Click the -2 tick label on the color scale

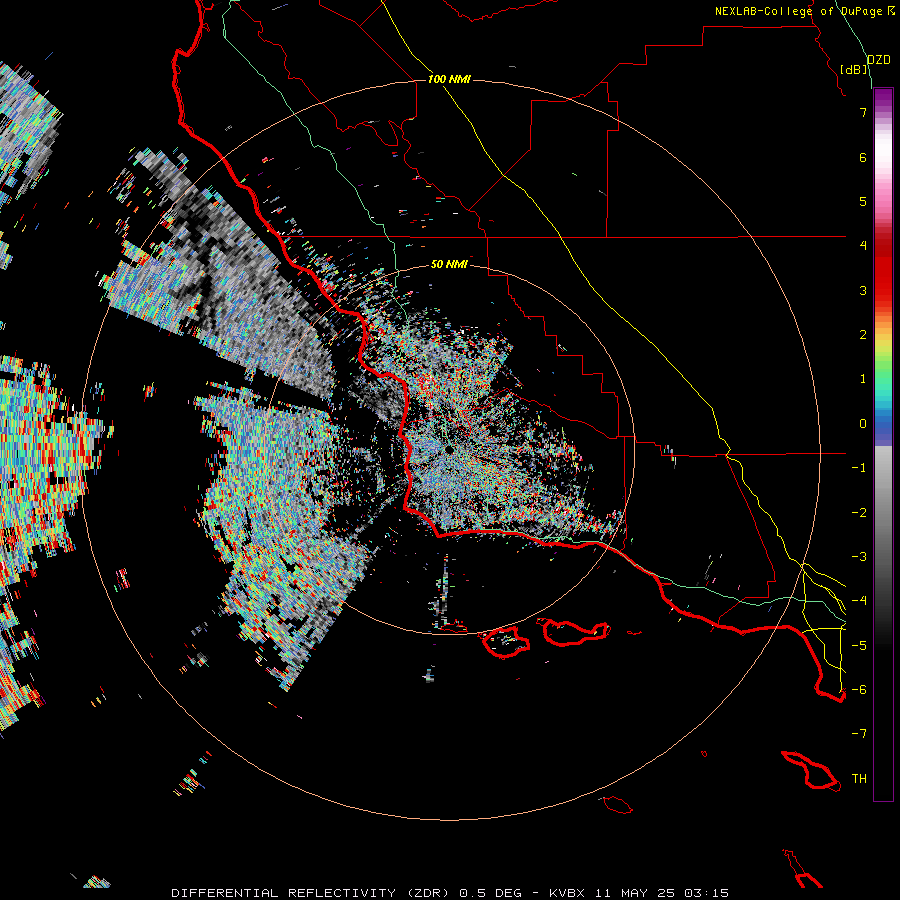pyautogui.click(x=859, y=513)
